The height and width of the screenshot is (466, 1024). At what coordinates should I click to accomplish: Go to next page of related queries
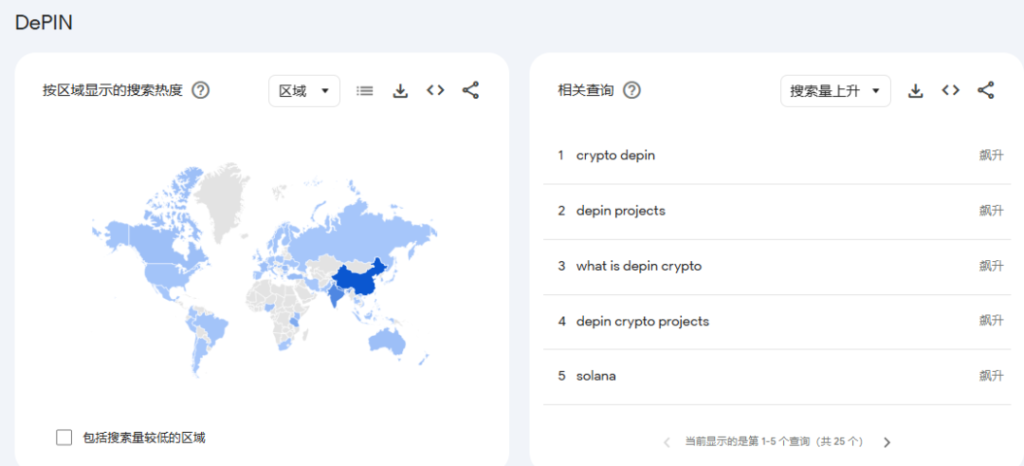coord(886,441)
